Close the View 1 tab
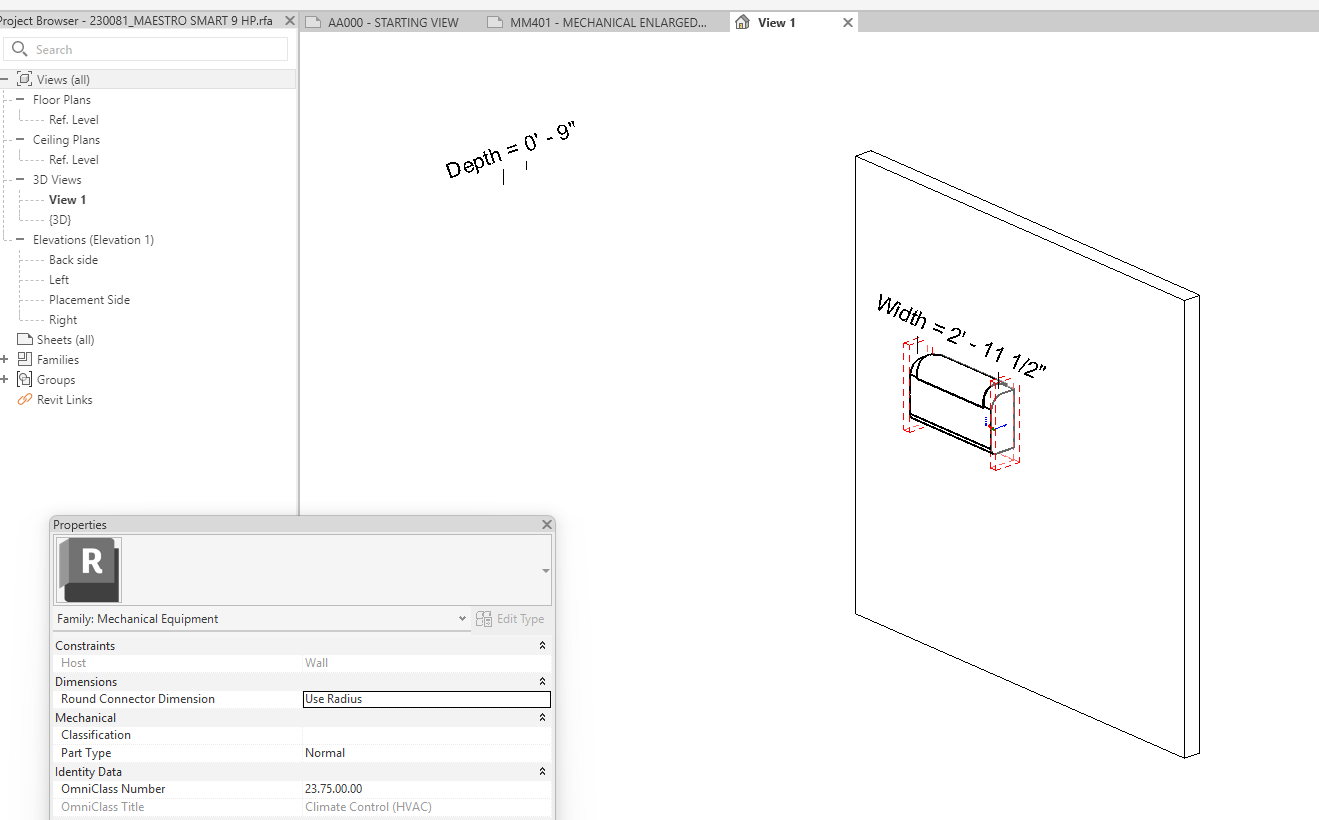This screenshot has width=1319, height=820. (x=848, y=22)
